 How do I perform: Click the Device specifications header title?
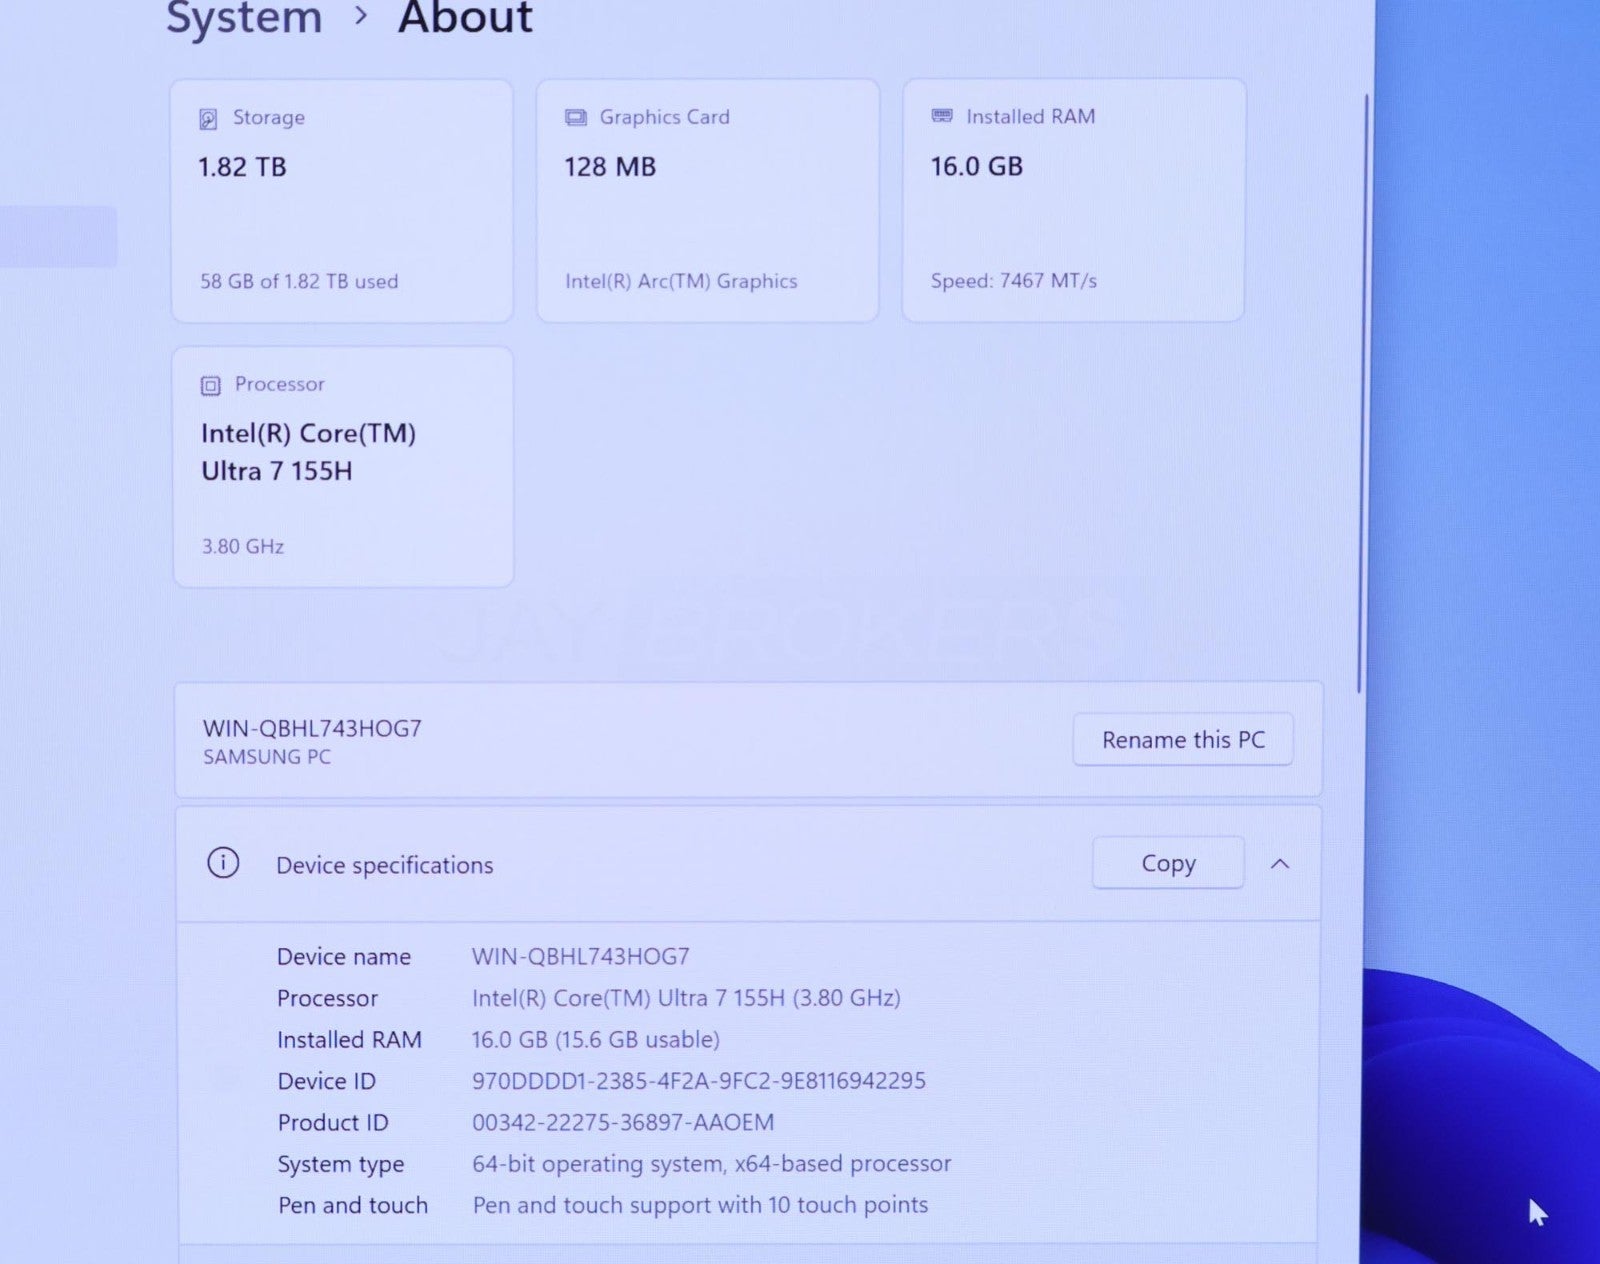pos(384,865)
